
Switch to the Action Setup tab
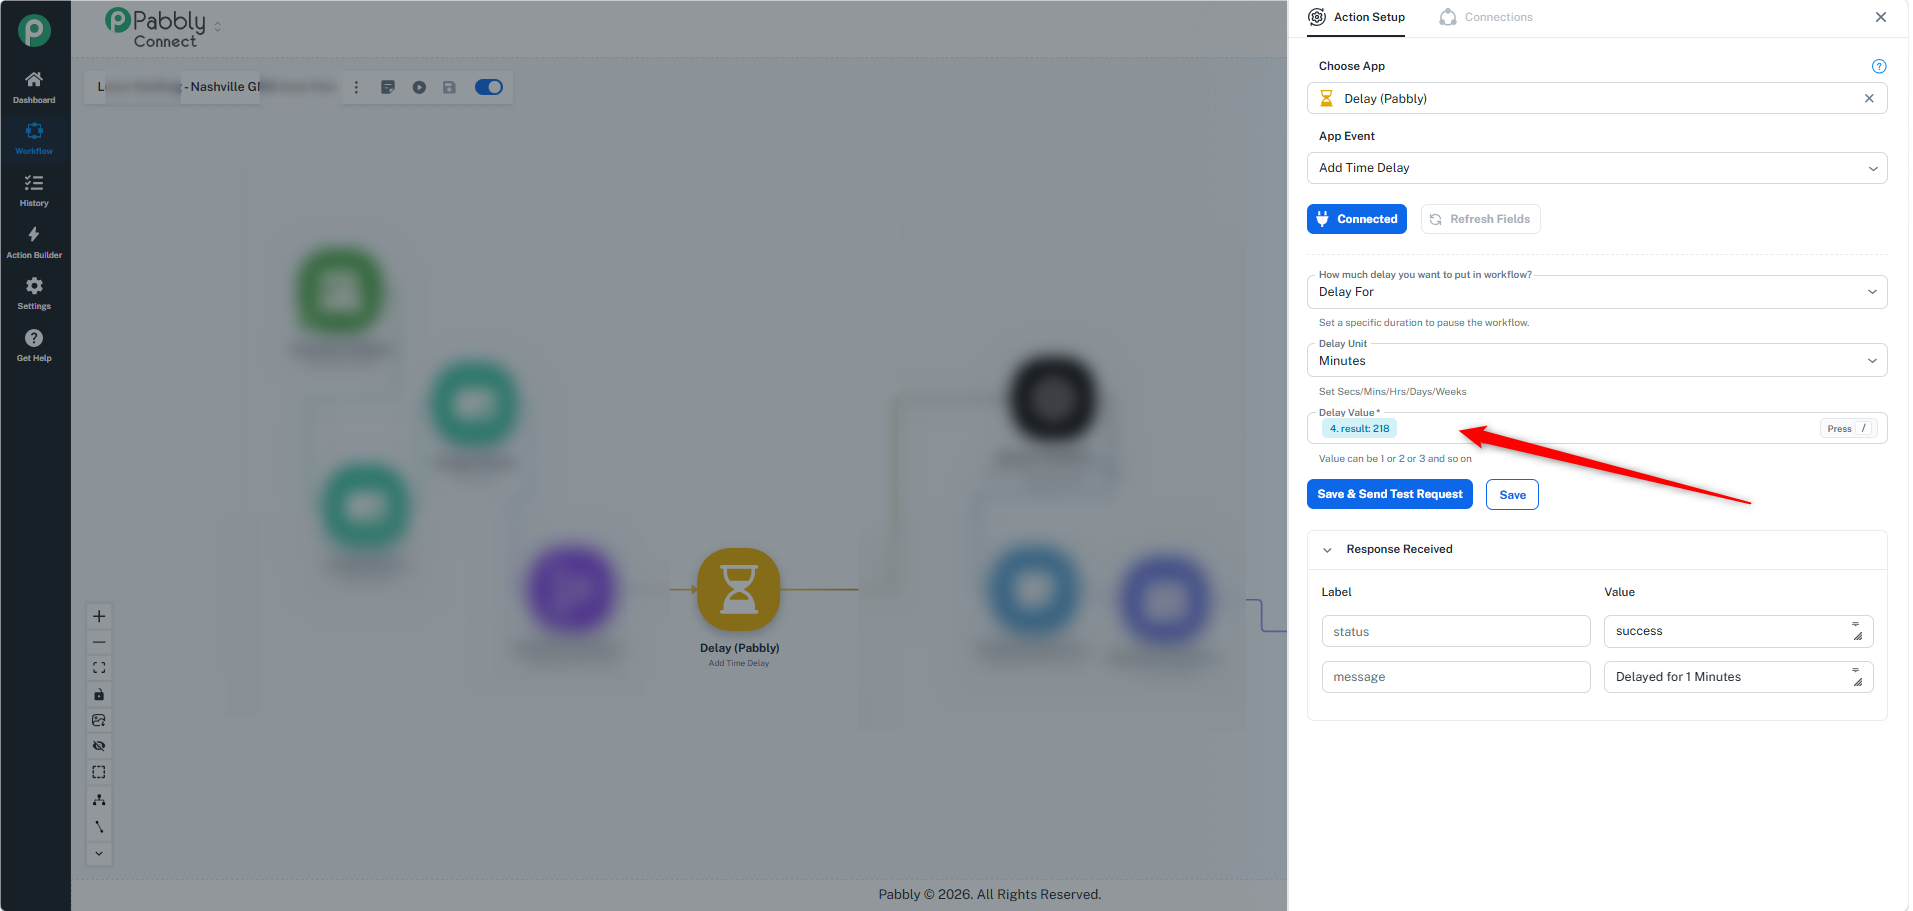tap(1356, 17)
